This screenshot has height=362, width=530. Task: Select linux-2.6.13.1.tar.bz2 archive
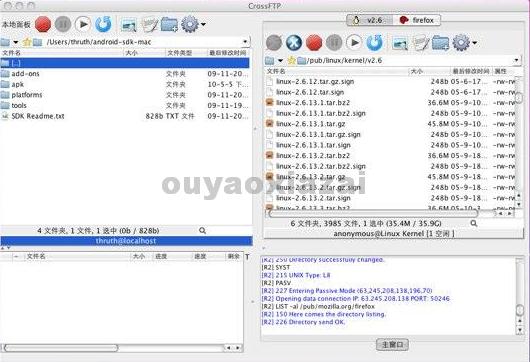(390, 102)
